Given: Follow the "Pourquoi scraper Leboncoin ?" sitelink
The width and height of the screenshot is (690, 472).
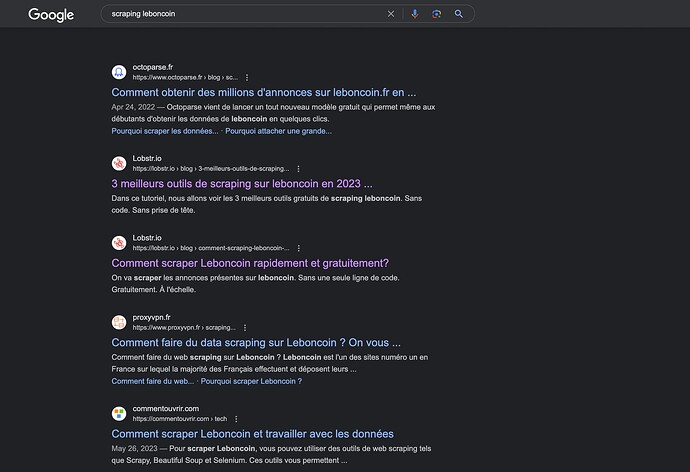Looking at the screenshot, I should coord(251,381).
